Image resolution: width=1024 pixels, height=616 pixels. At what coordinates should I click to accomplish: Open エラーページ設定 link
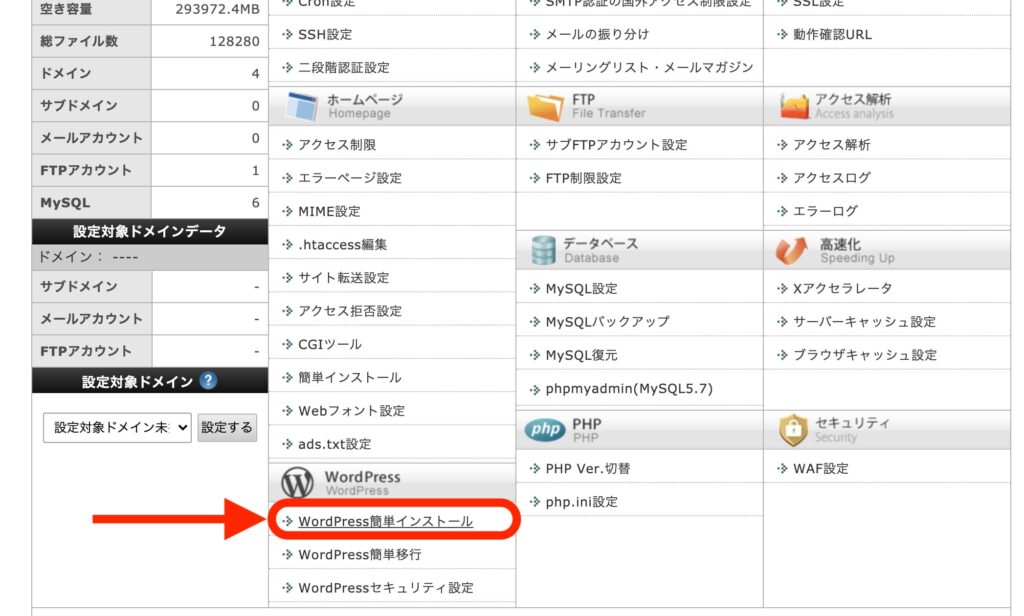tap(350, 178)
